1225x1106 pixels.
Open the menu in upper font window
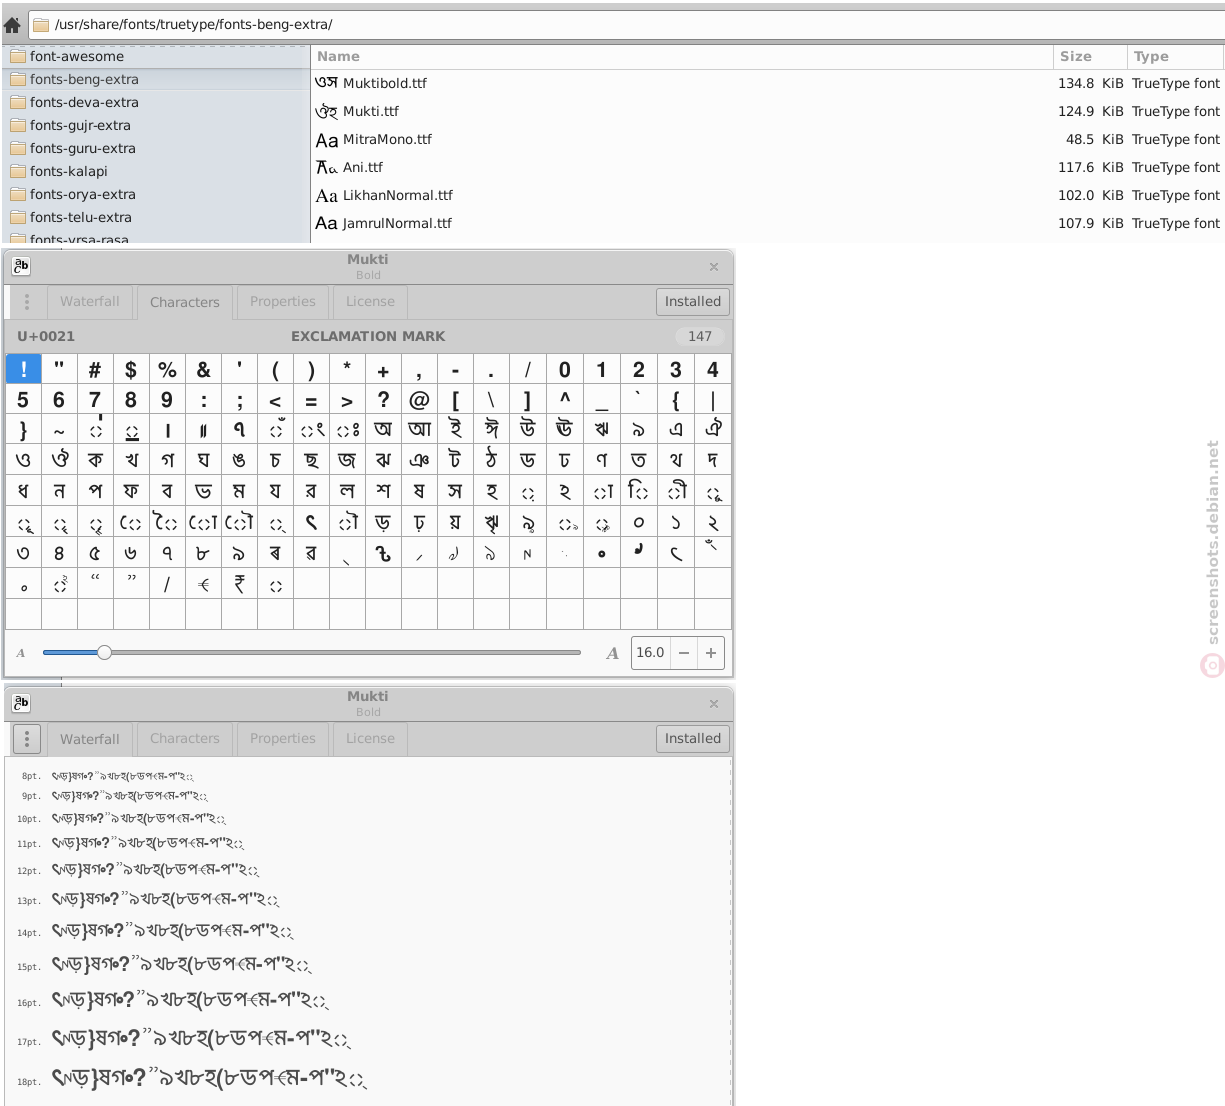27,301
